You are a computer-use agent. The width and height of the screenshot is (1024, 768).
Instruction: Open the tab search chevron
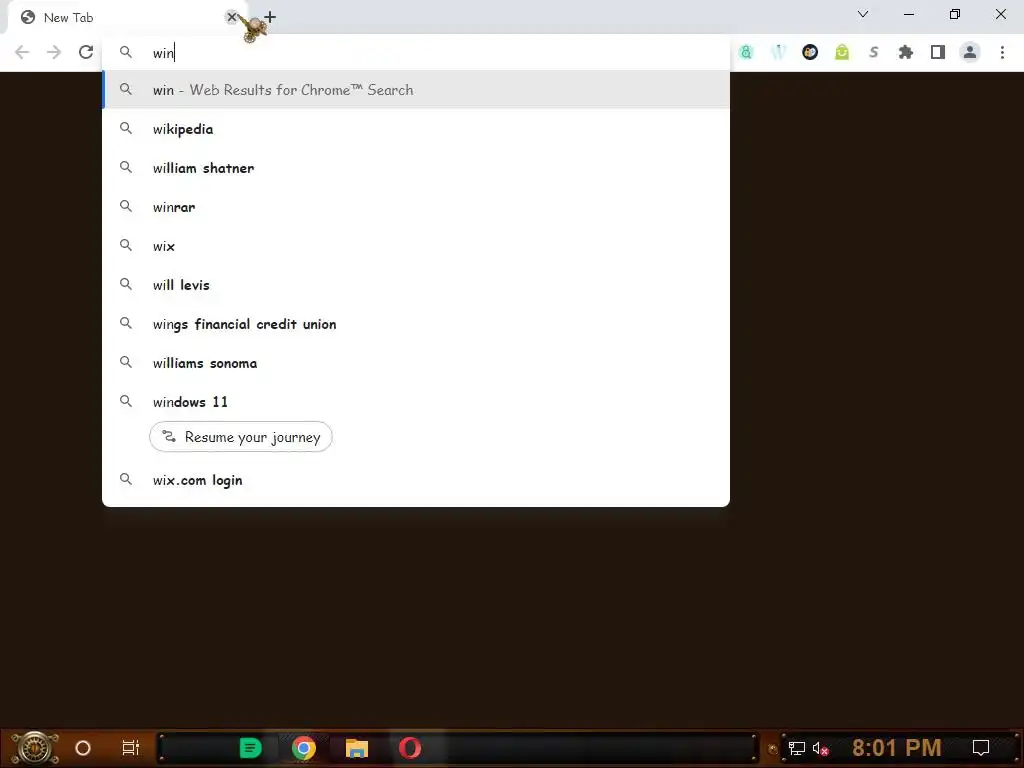pos(863,14)
